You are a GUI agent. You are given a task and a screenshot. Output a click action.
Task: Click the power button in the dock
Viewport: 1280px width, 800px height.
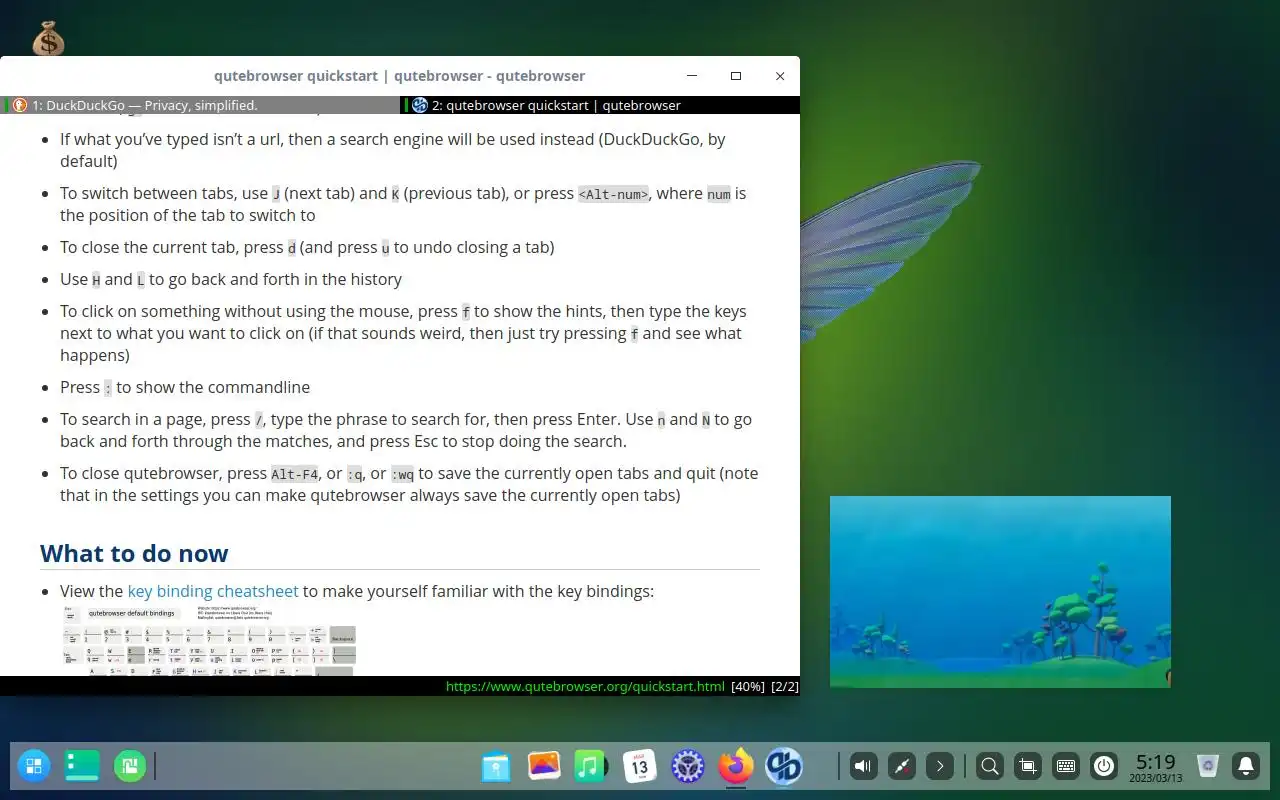(1104, 767)
